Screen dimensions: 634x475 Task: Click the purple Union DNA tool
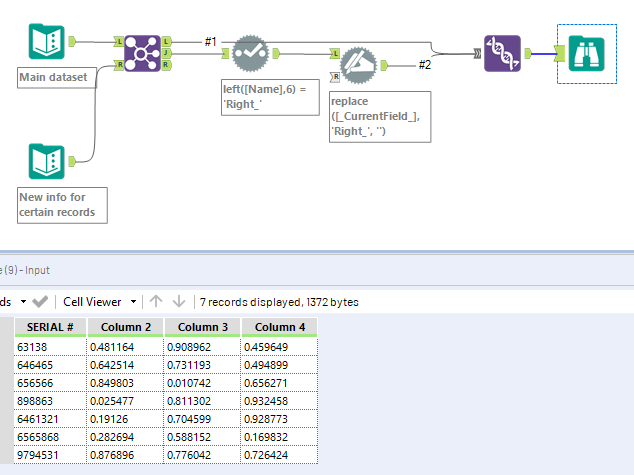click(x=502, y=52)
